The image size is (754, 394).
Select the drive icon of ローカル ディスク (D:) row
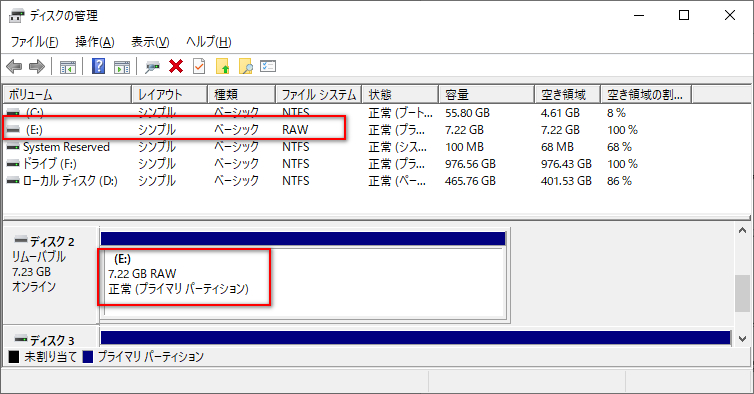click(x=13, y=181)
